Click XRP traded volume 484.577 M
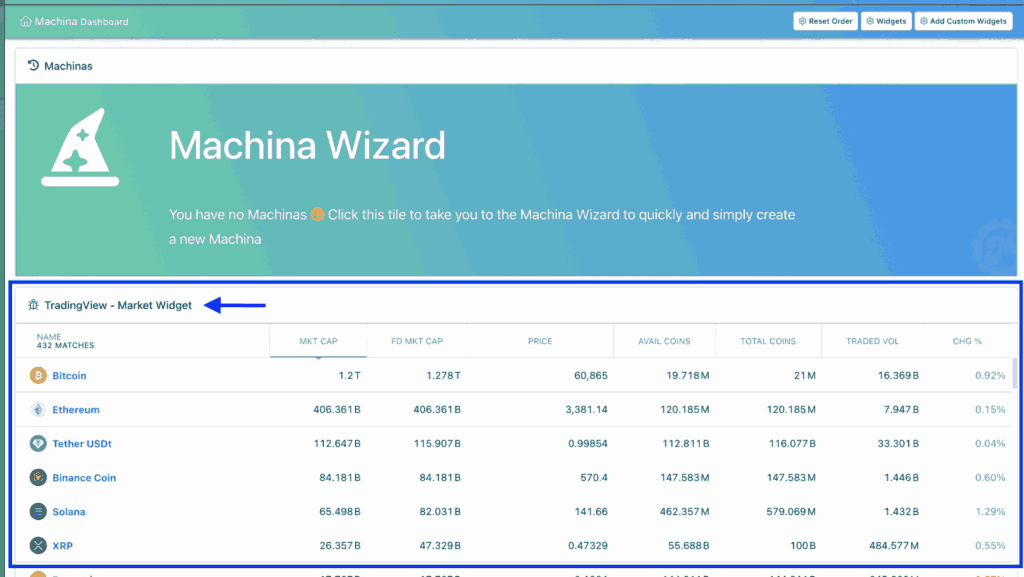 [x=894, y=545]
